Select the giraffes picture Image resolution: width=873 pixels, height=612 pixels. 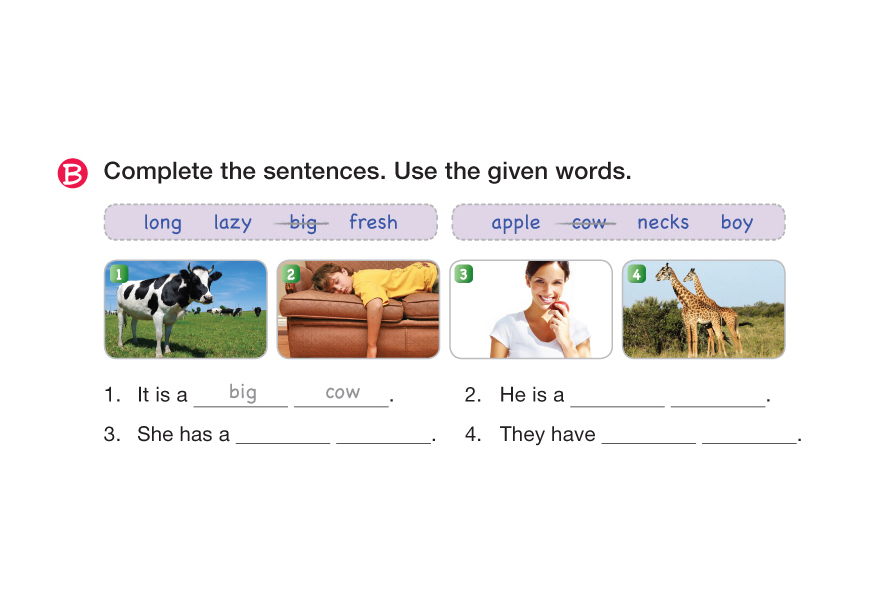(703, 309)
